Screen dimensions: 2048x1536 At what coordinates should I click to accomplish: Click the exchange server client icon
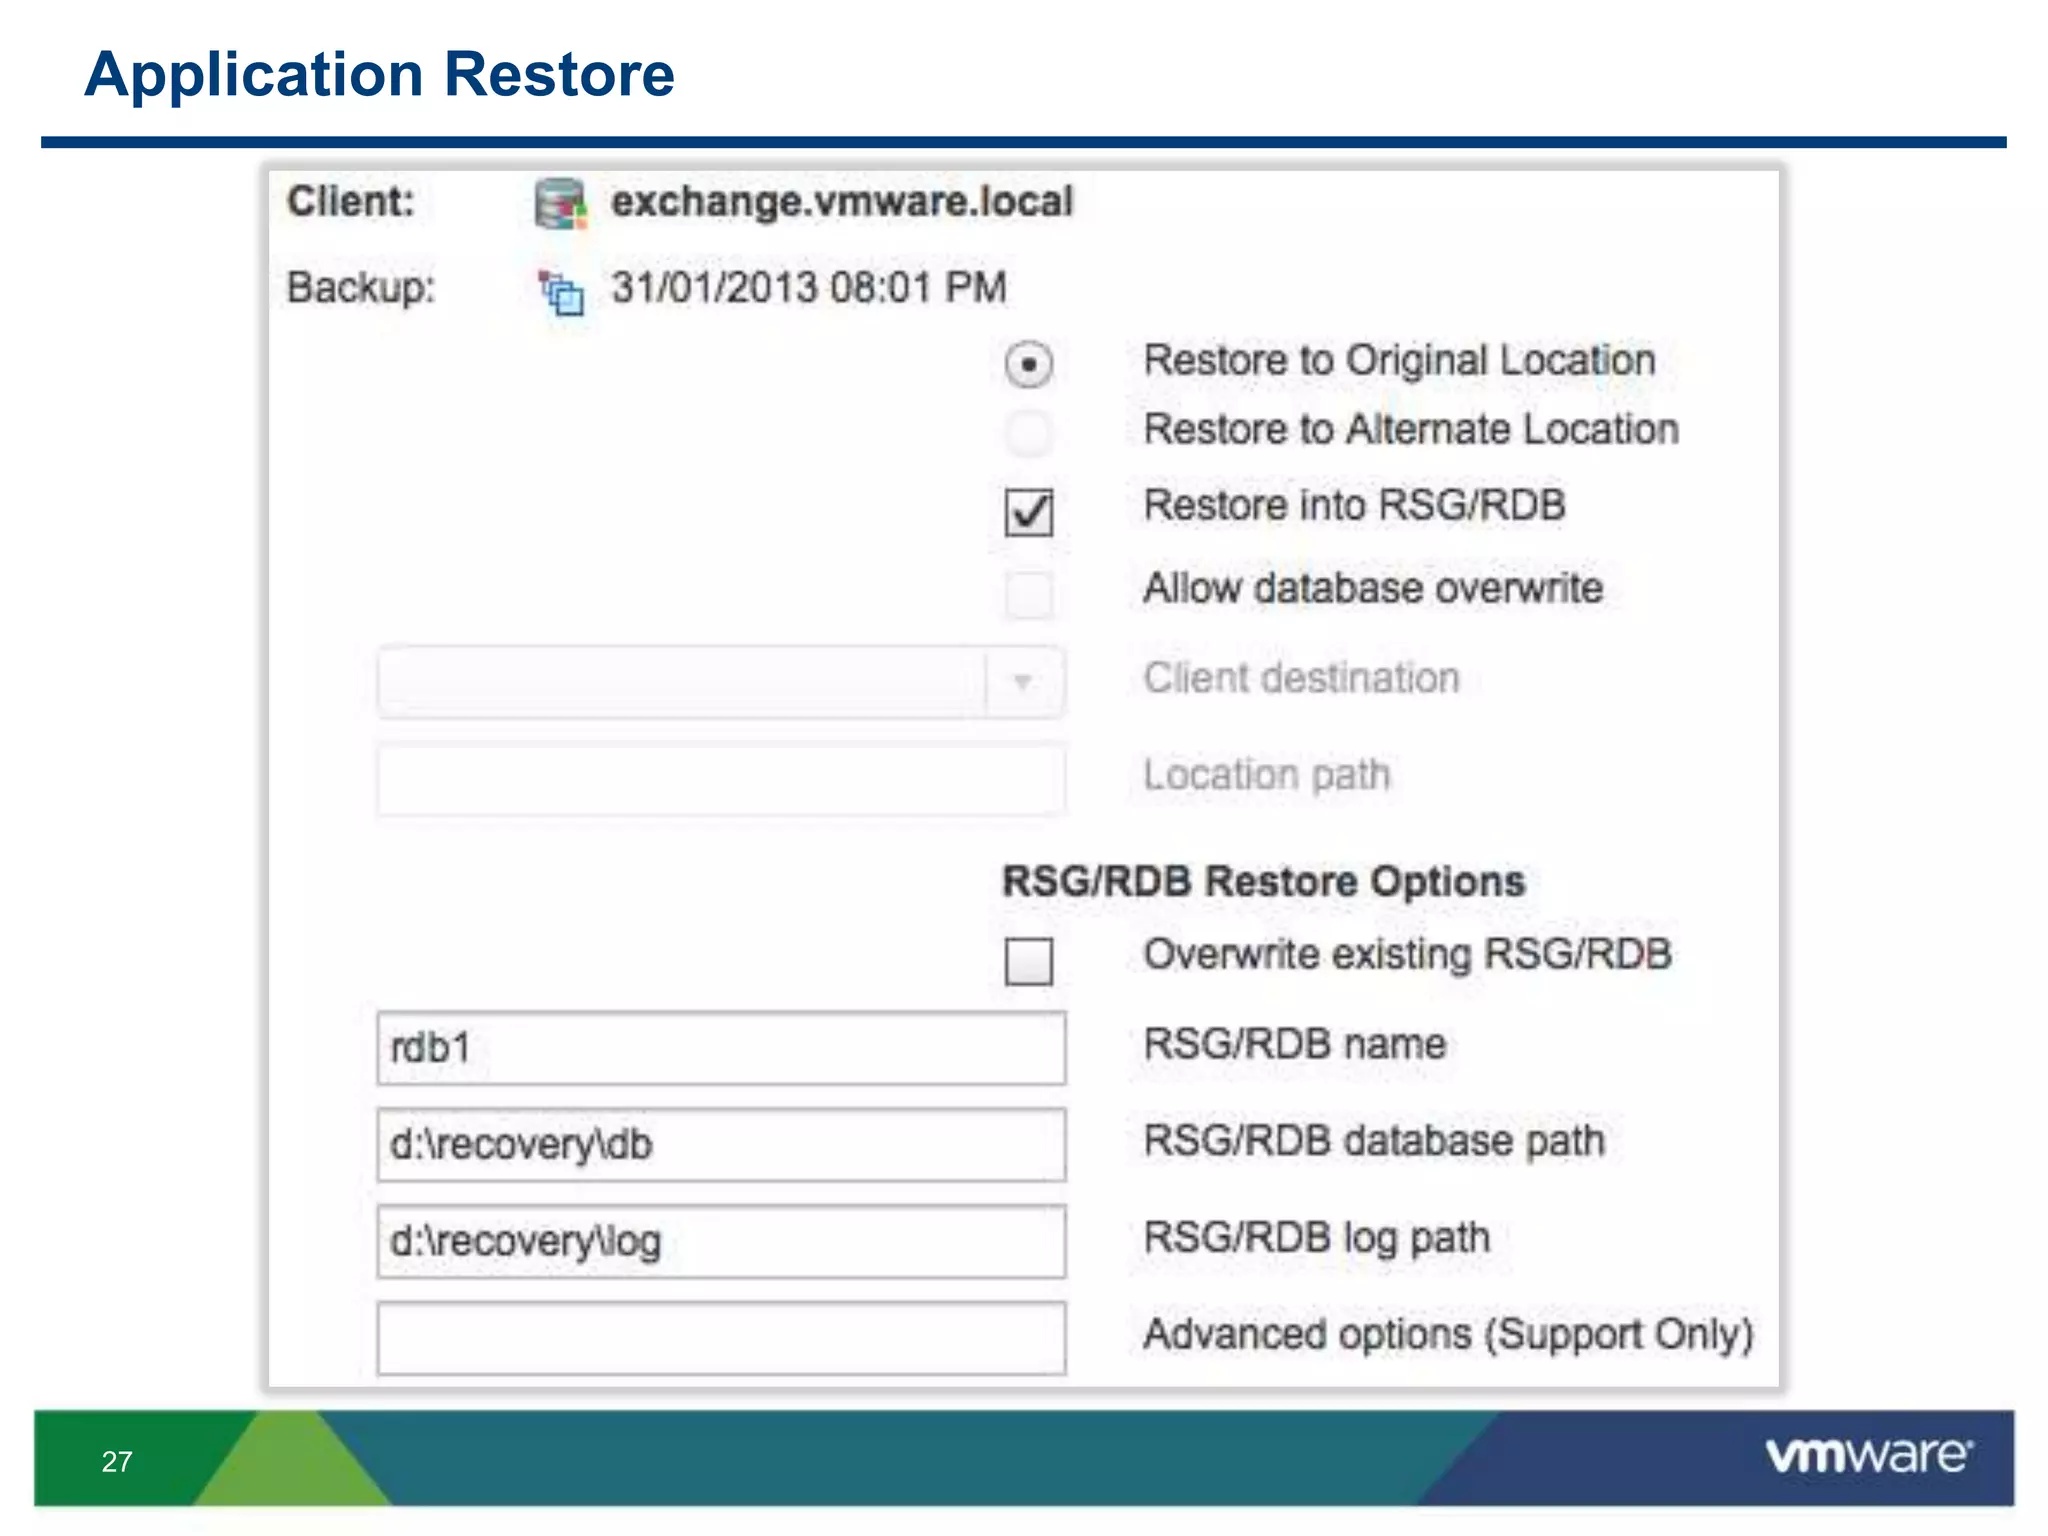560,203
